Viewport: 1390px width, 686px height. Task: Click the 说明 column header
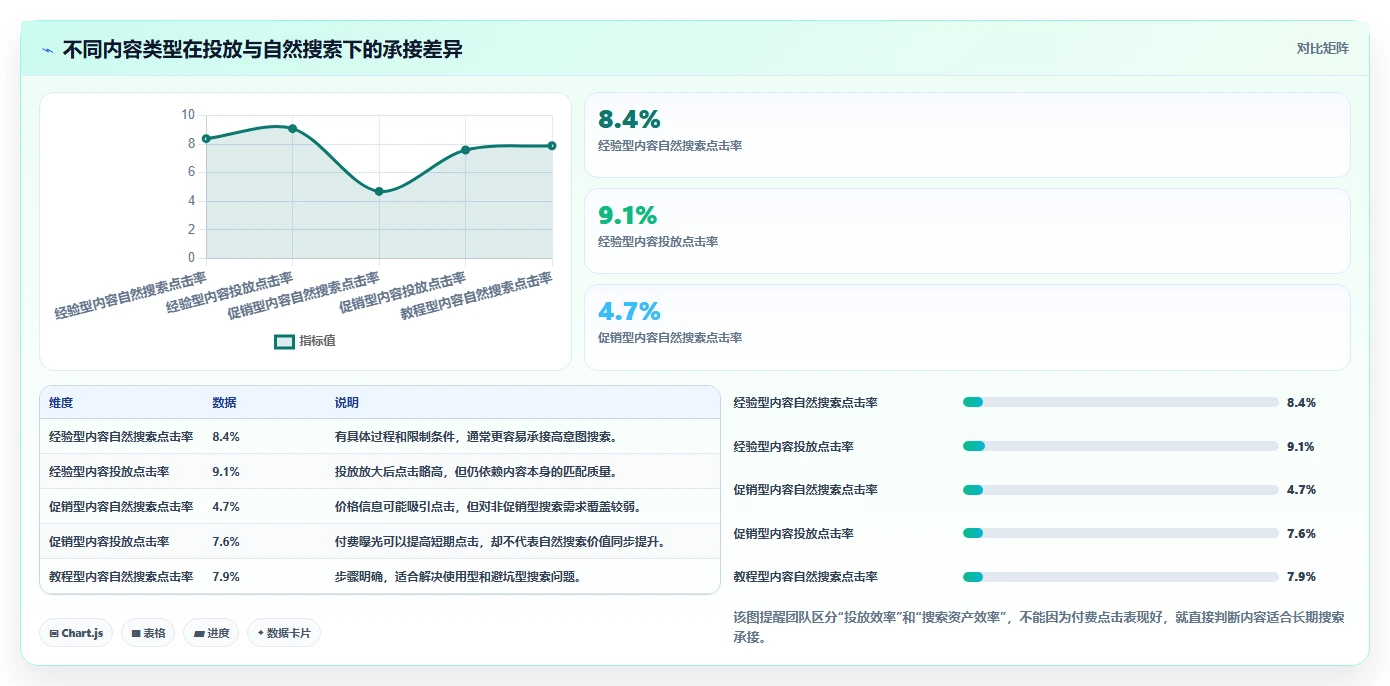pyautogui.click(x=347, y=403)
